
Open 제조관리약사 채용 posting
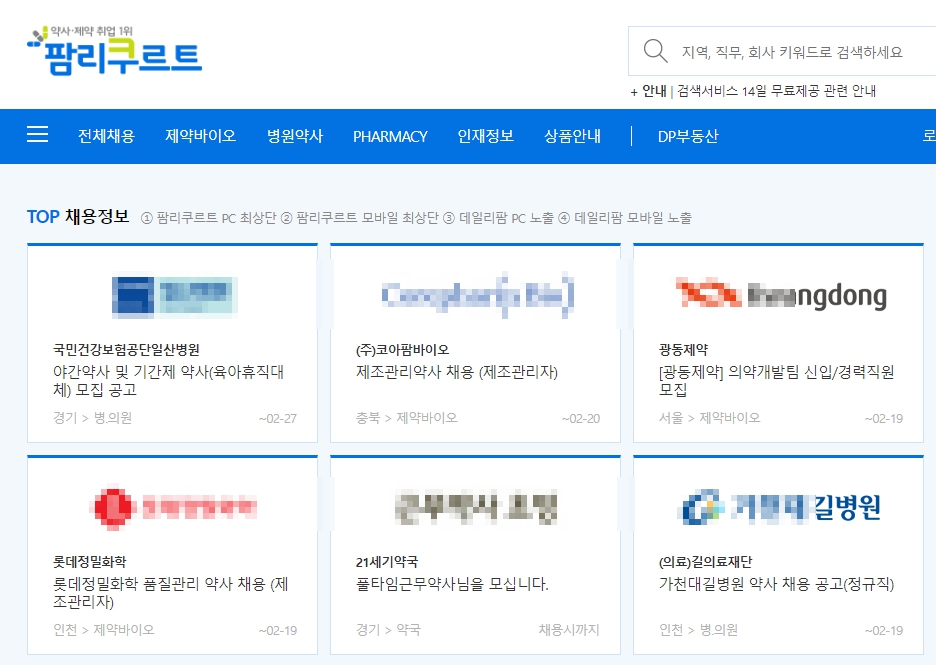[x=457, y=372]
